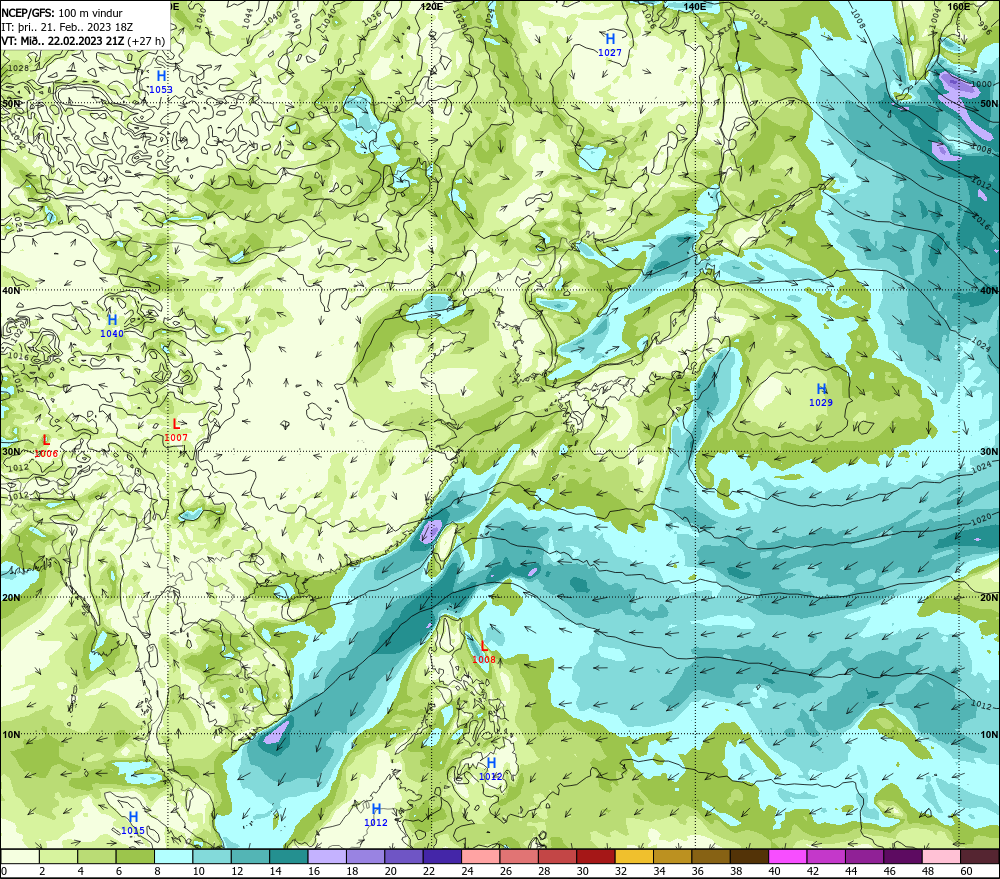Click the 1000 isobar label
Screen dimensions: 1000x879
[x=981, y=84]
